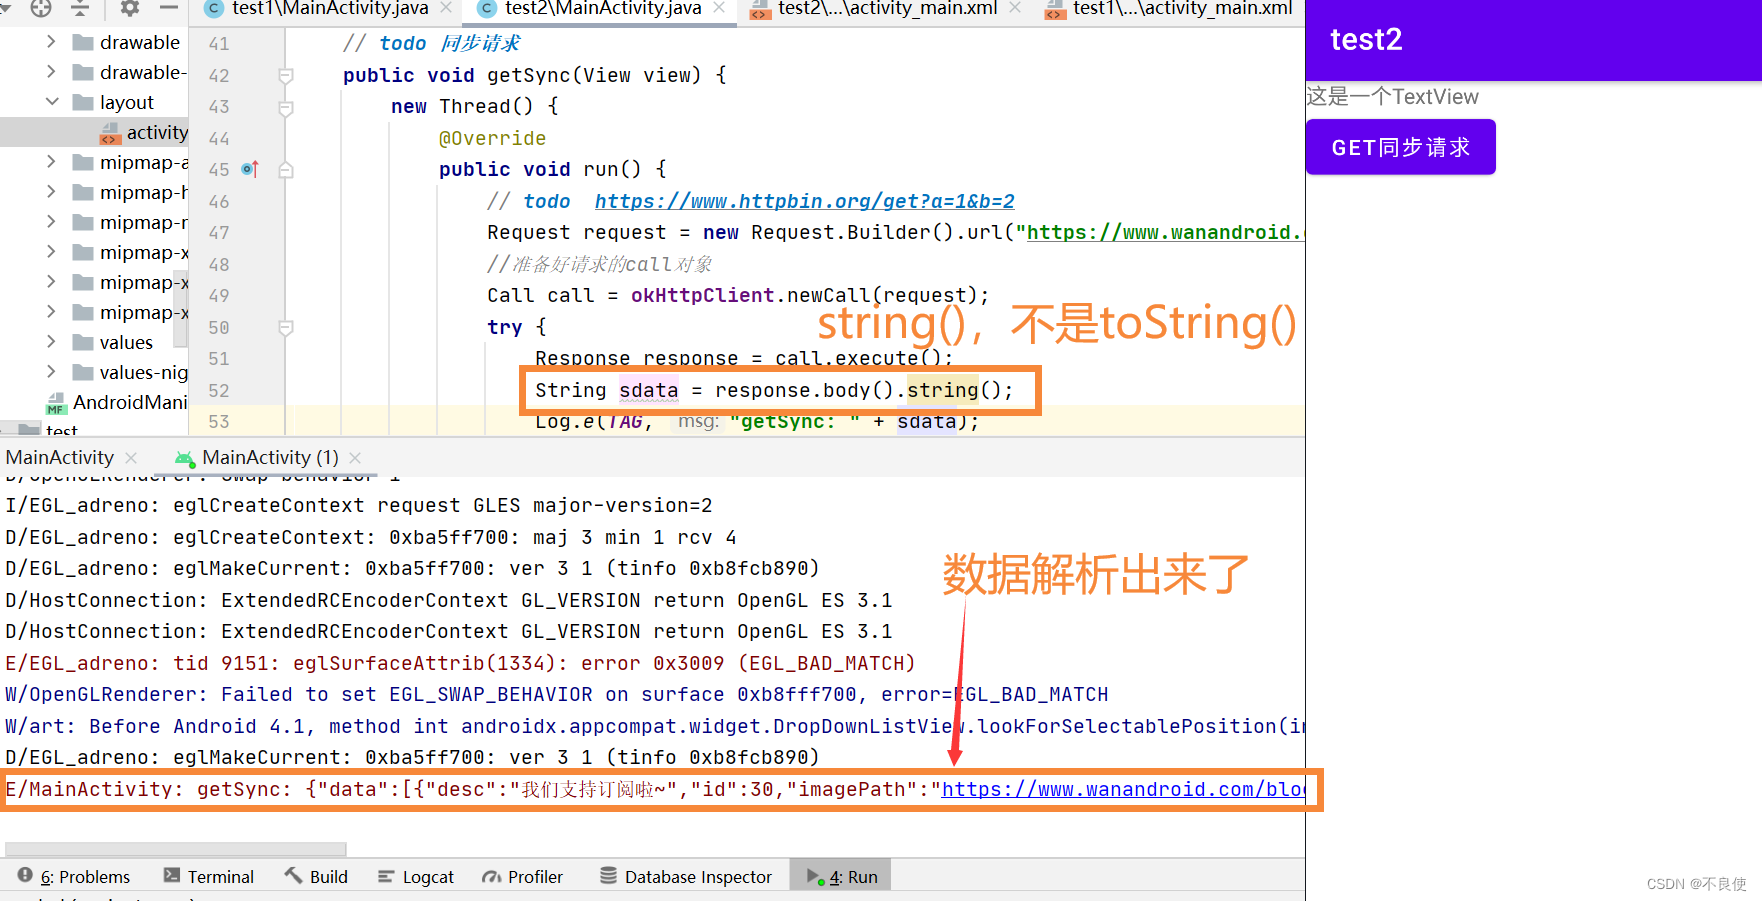Expand the mipmap-a folder
Image resolution: width=1762 pixels, height=901 pixels.
[51, 162]
